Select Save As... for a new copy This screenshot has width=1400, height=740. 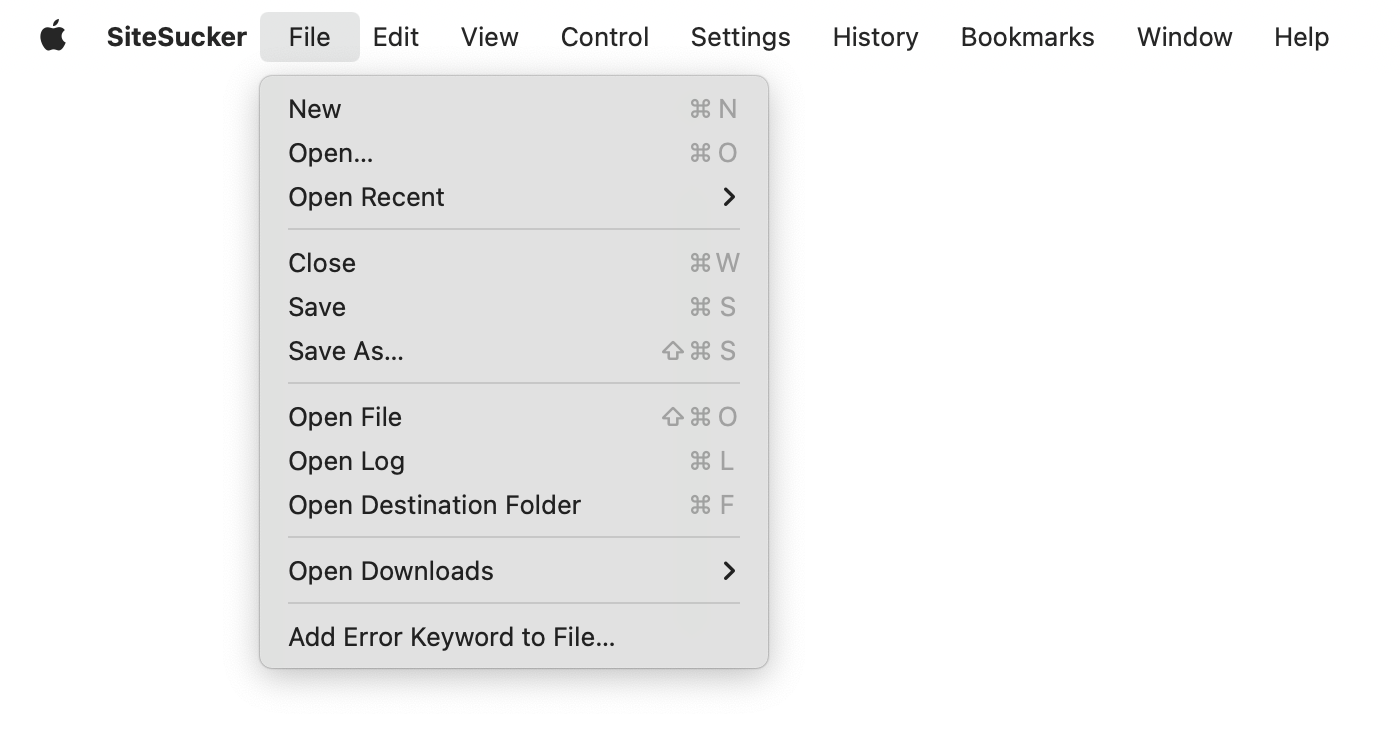click(x=346, y=351)
